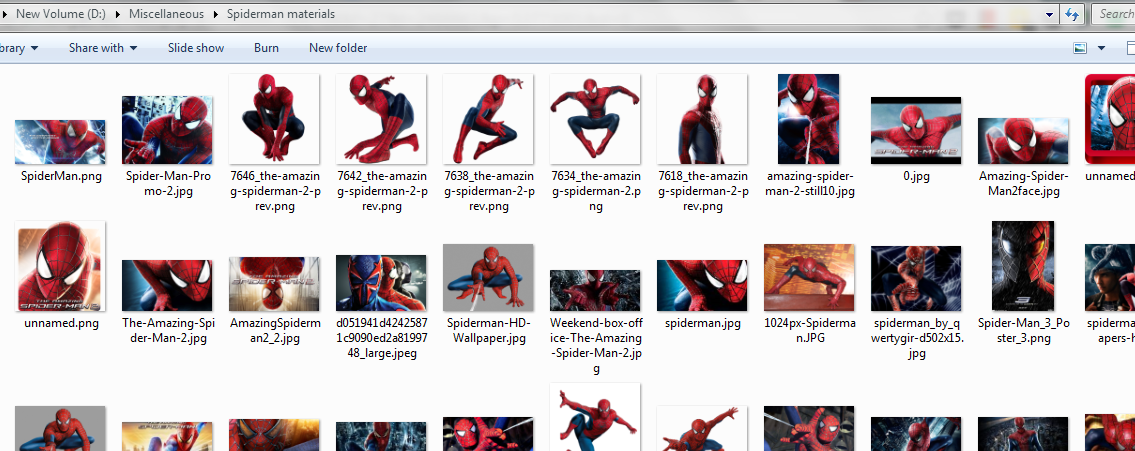
Task: Click the Slide show button
Action: 196,48
